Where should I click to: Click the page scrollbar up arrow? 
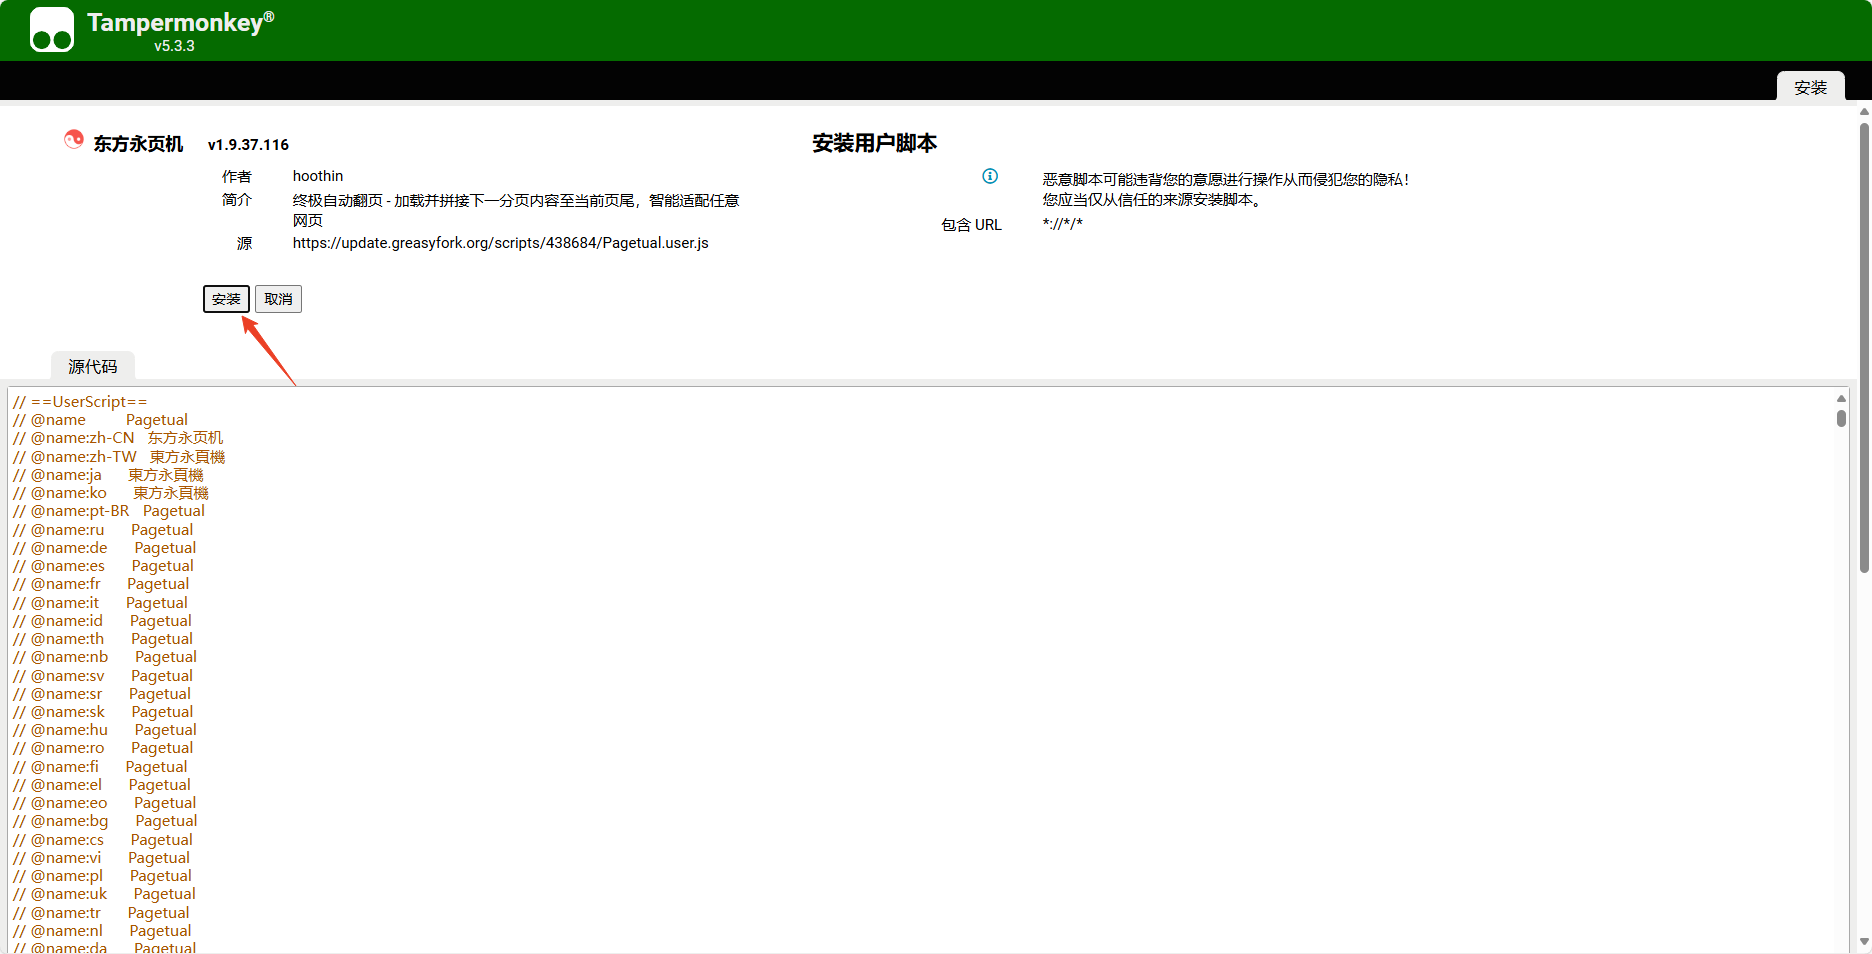tap(1864, 111)
